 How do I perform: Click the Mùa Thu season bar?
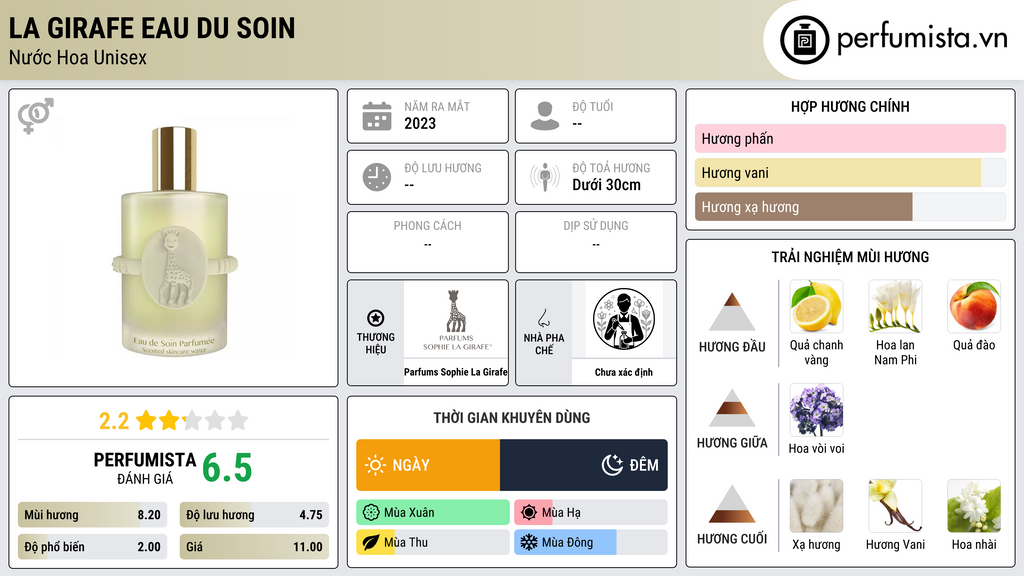(x=433, y=542)
